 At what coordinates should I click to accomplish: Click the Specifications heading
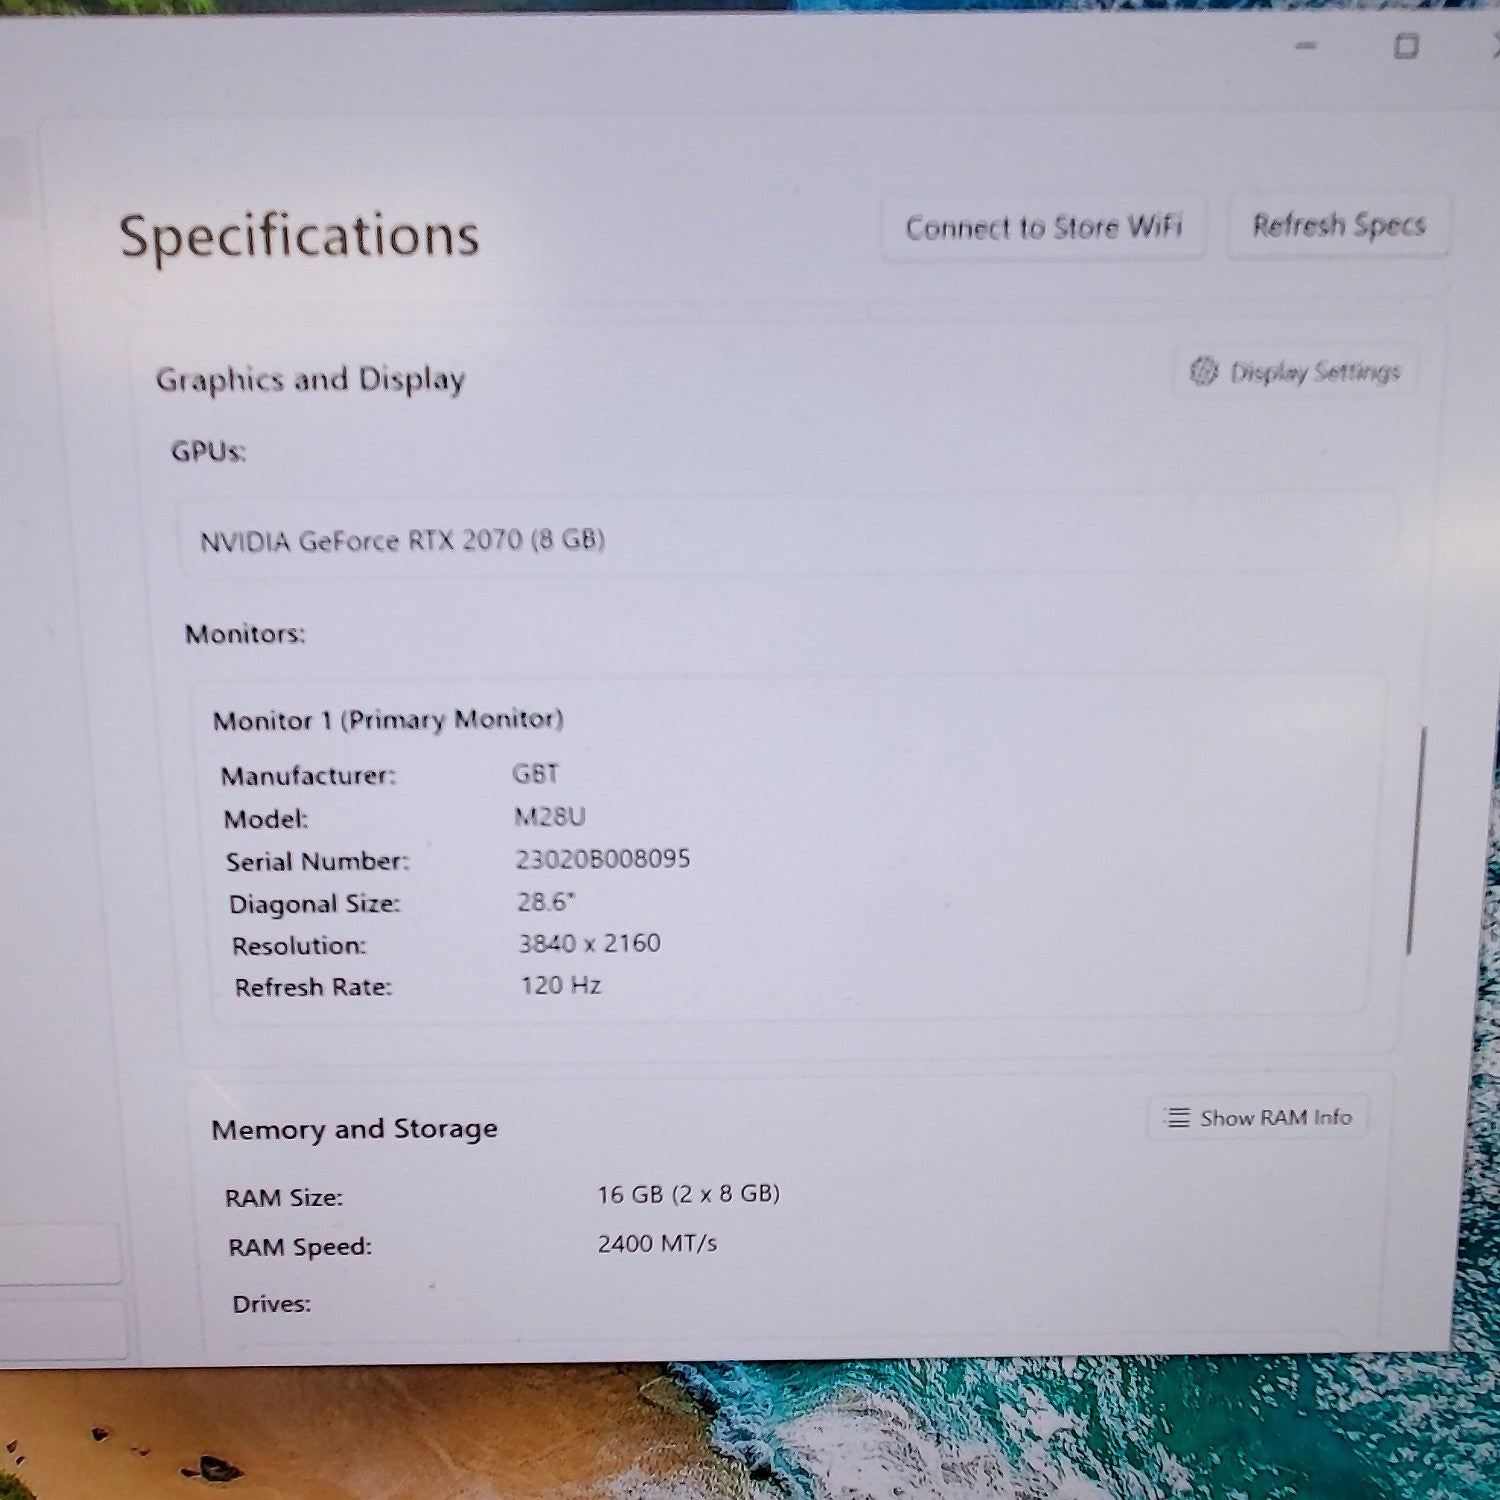[299, 237]
